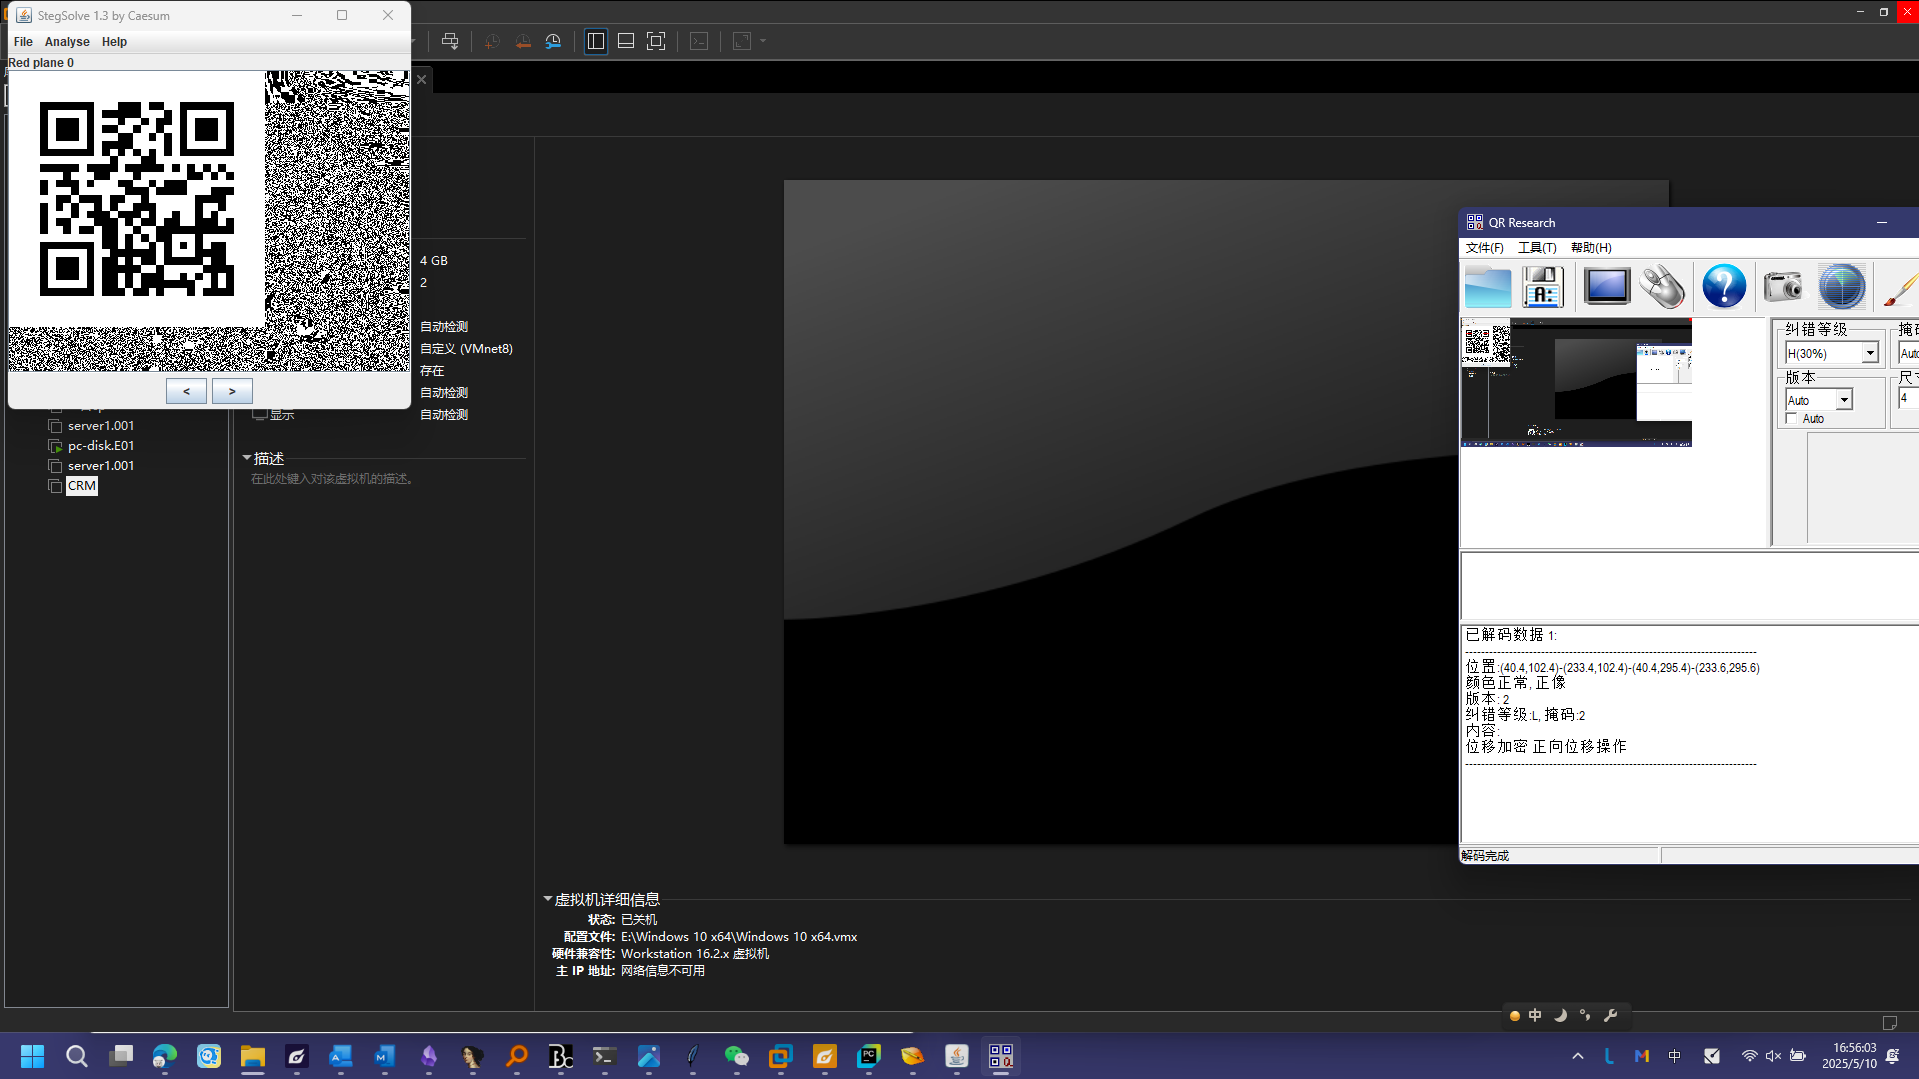Collapse the 描述 section in VMware

click(246, 458)
